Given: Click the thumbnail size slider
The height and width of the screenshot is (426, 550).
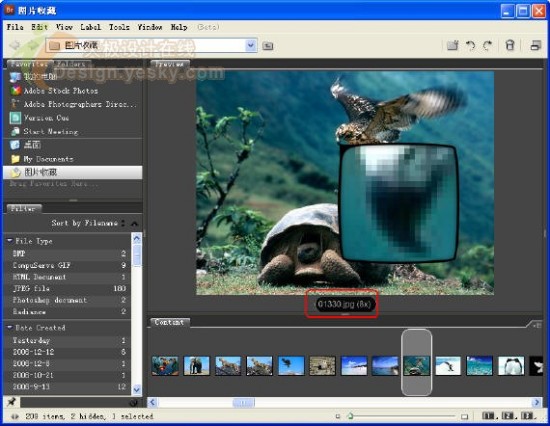Looking at the screenshot, I should 402,417.
